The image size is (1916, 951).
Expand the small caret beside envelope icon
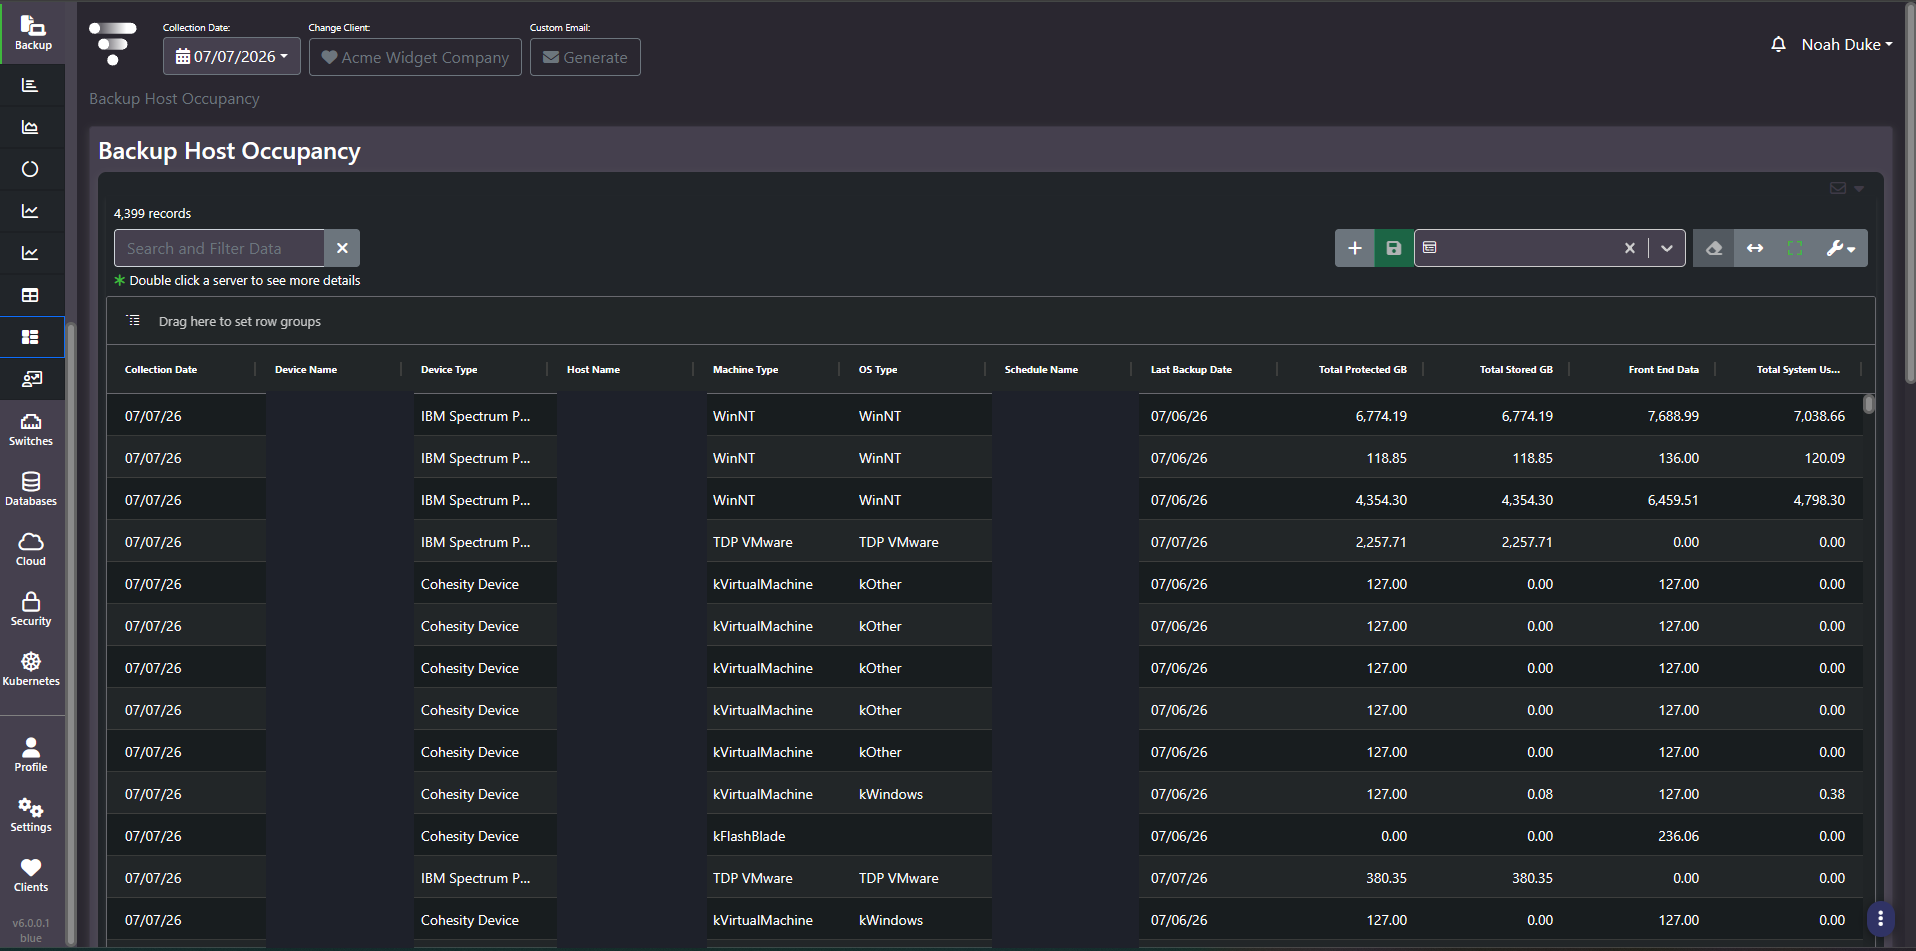pyautogui.click(x=1859, y=188)
